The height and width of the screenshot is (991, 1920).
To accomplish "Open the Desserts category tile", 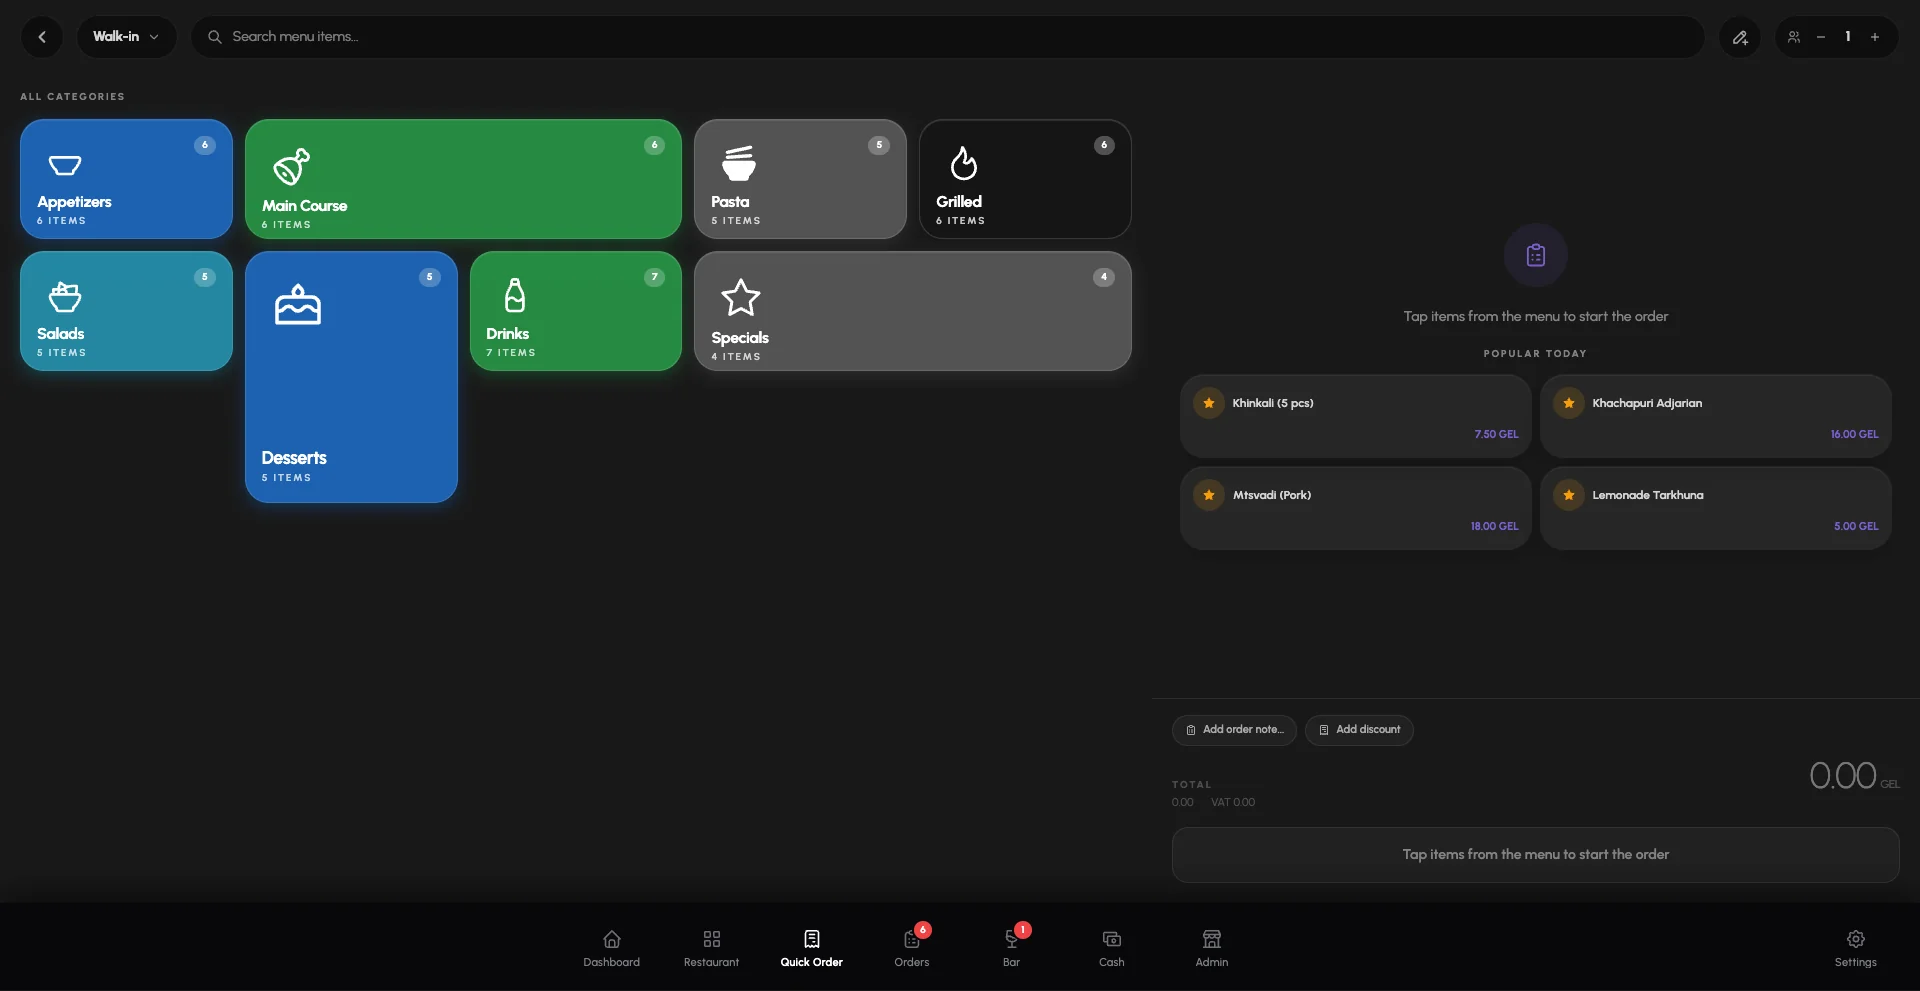I will (351, 377).
